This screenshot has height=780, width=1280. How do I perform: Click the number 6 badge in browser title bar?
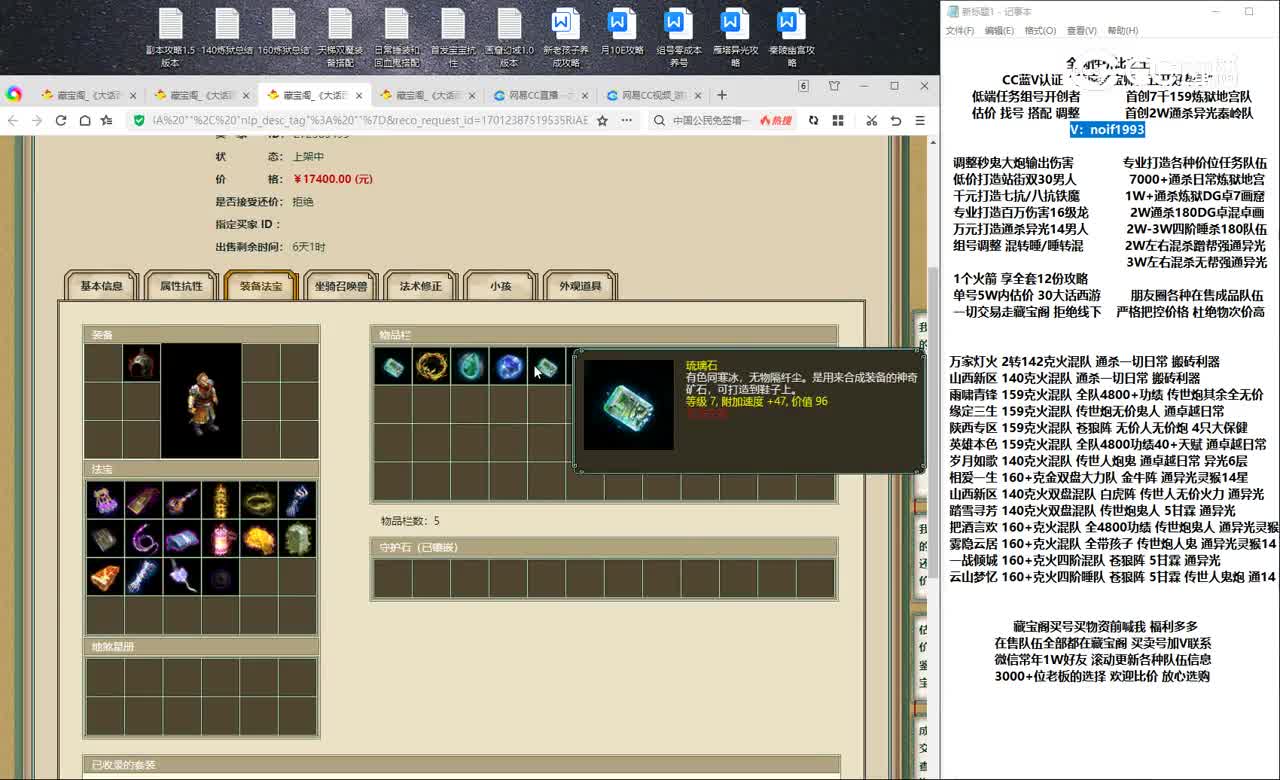(x=803, y=87)
